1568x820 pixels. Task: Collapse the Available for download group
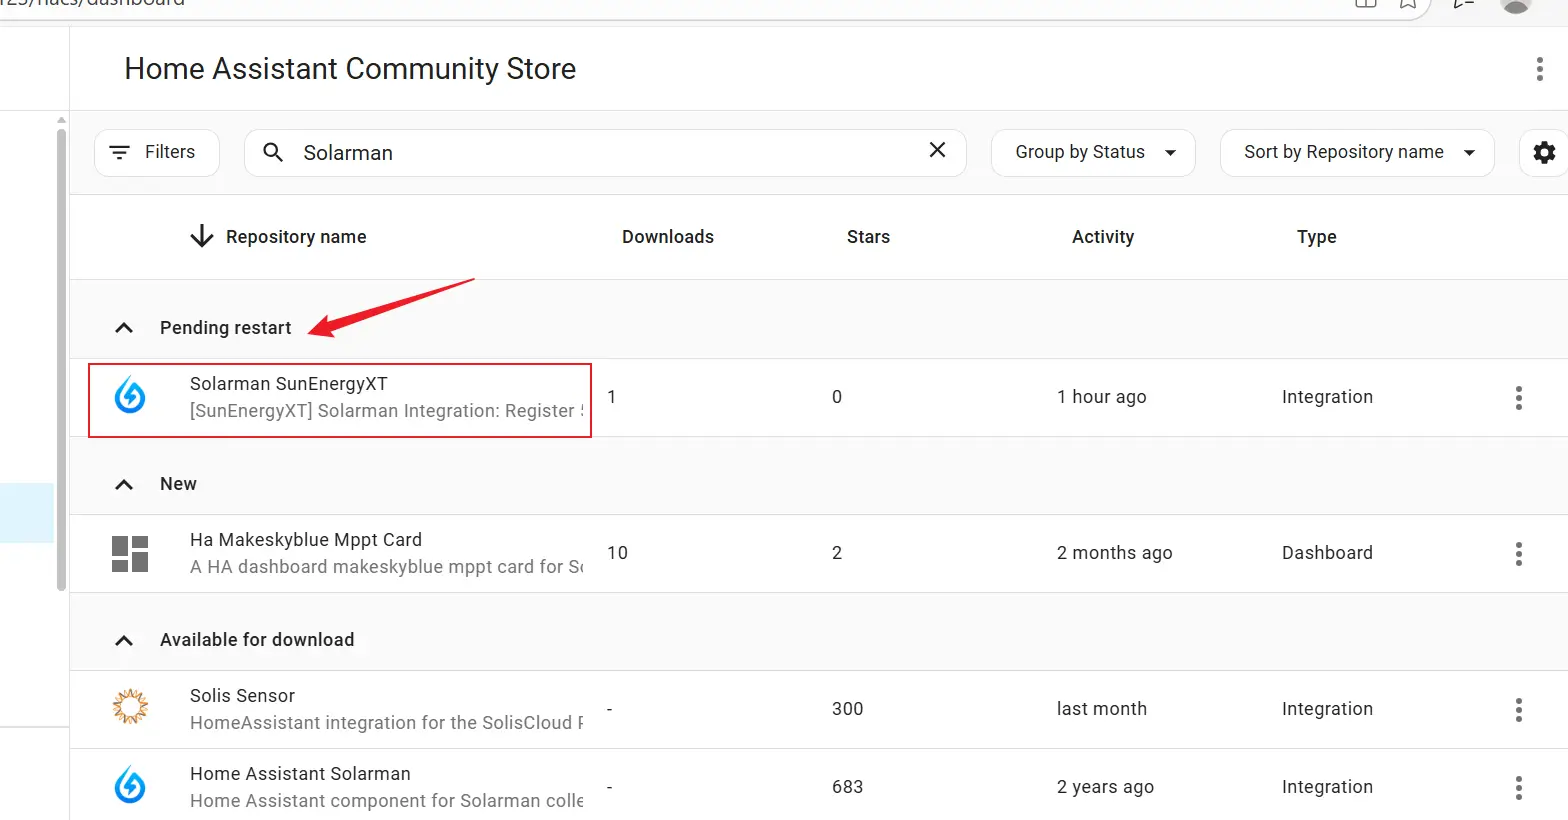pyautogui.click(x=124, y=640)
